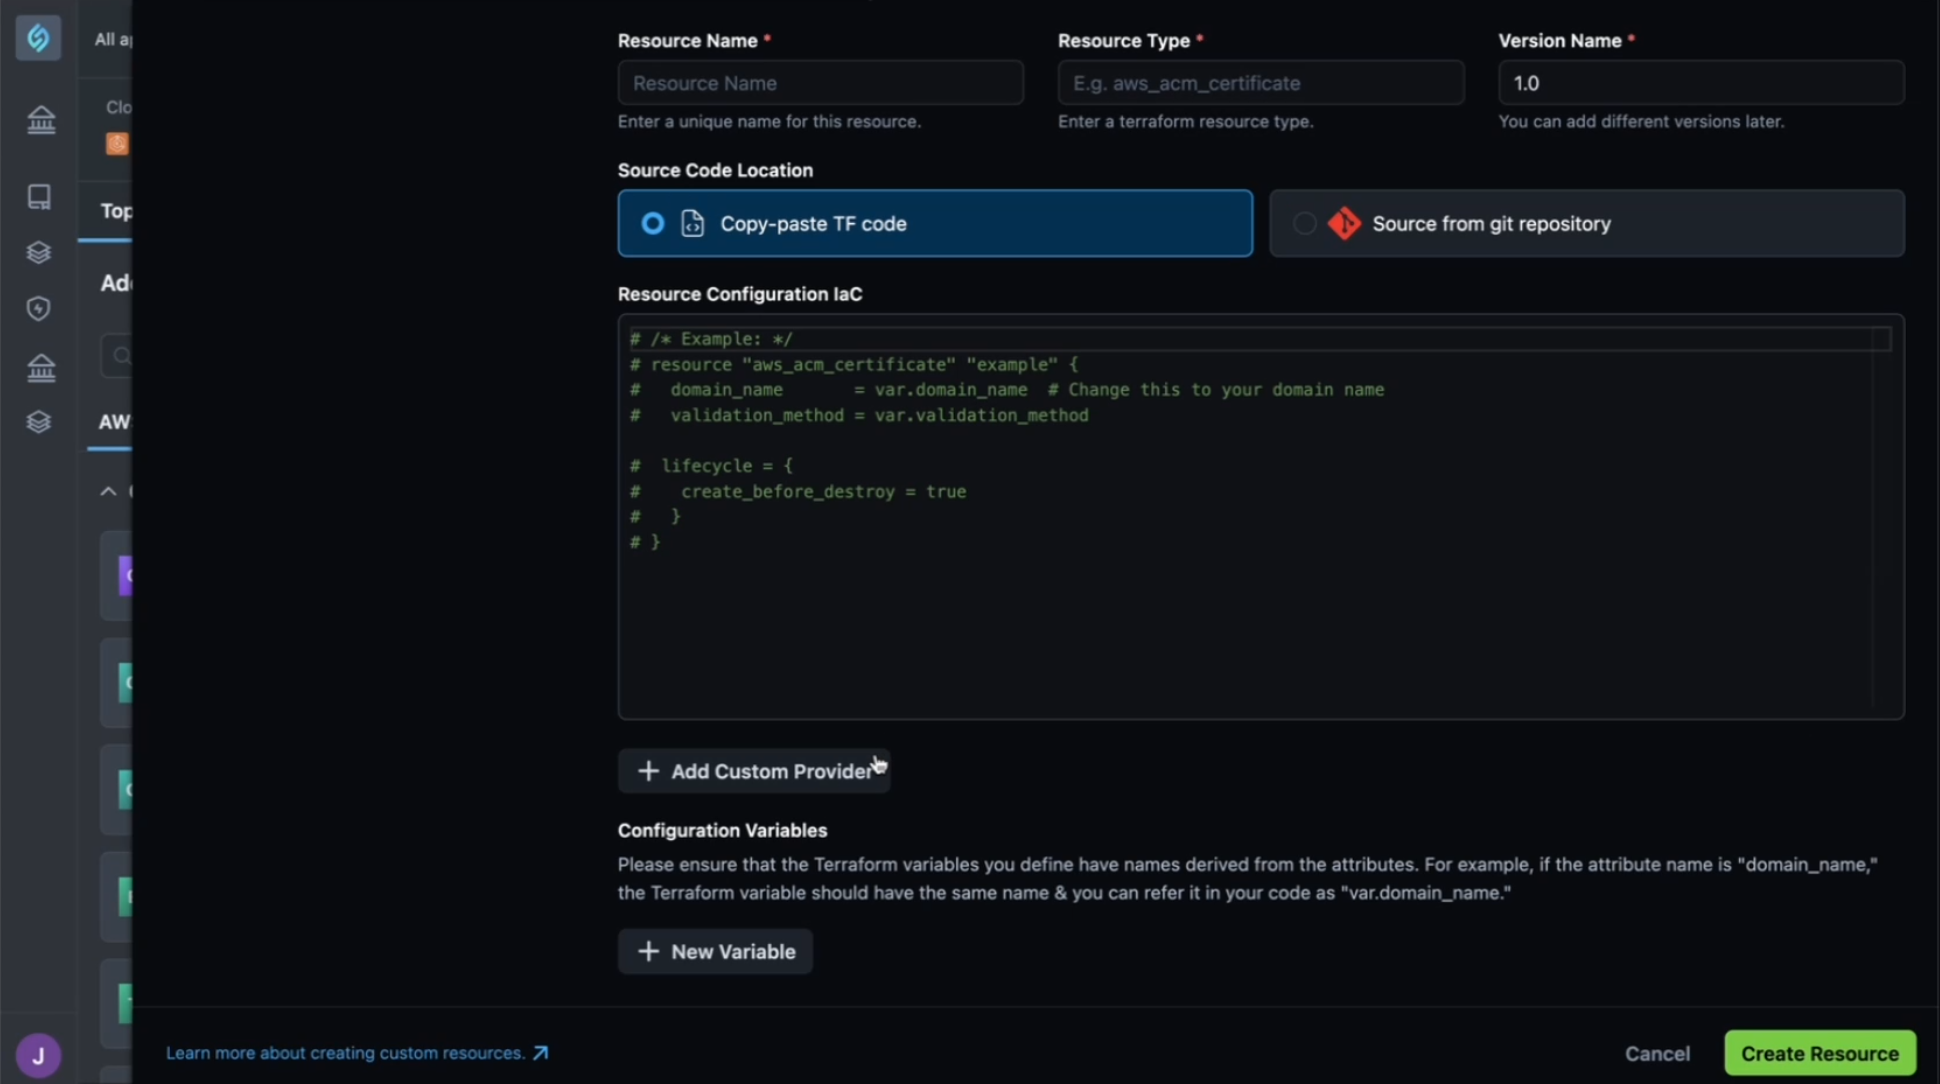Image resolution: width=1940 pixels, height=1084 pixels.
Task: Open the second bank-building sidebar icon
Action: (41, 368)
